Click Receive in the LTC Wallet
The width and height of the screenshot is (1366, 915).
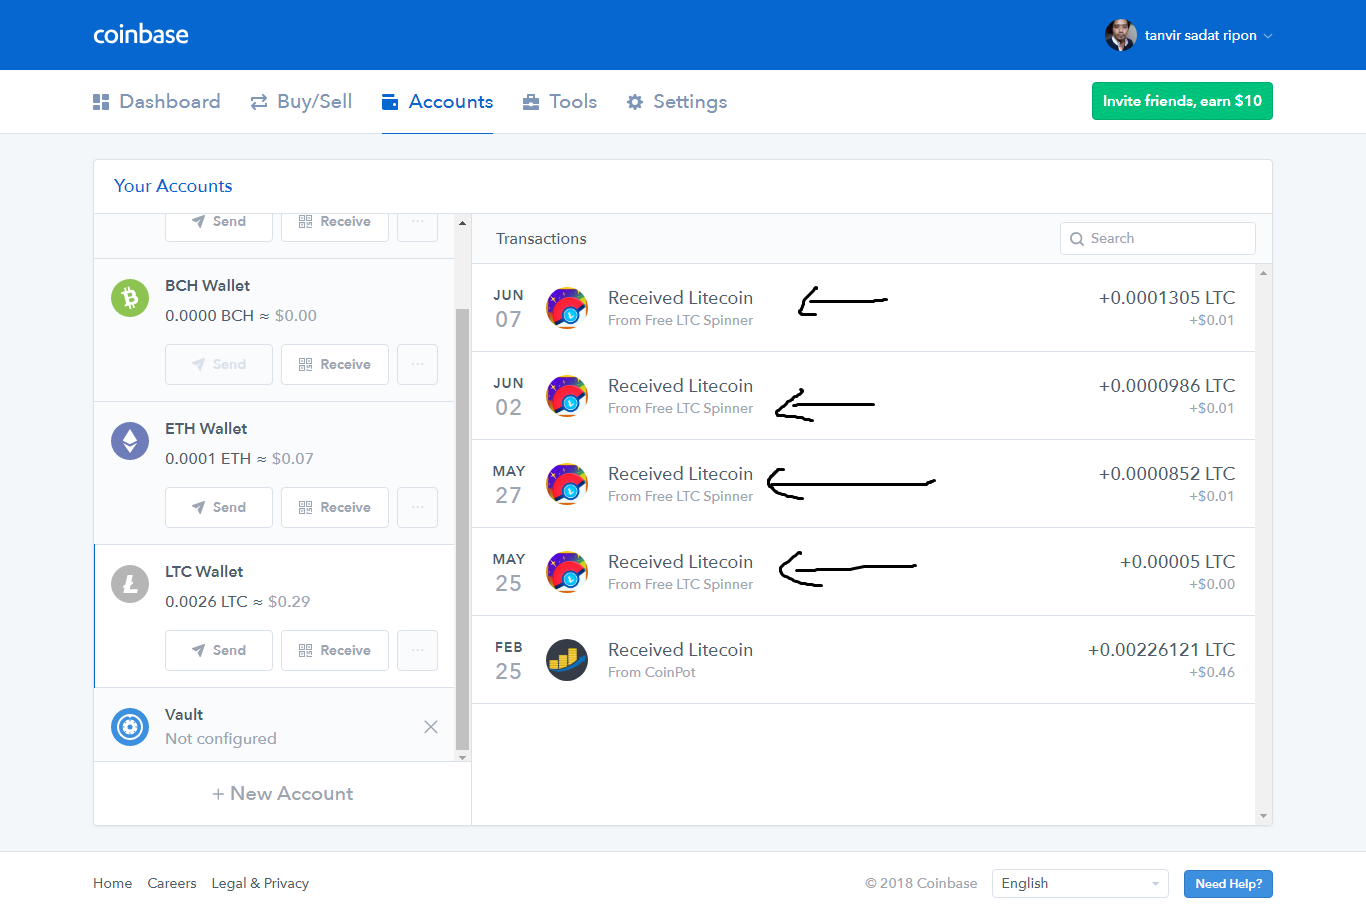pyautogui.click(x=335, y=651)
